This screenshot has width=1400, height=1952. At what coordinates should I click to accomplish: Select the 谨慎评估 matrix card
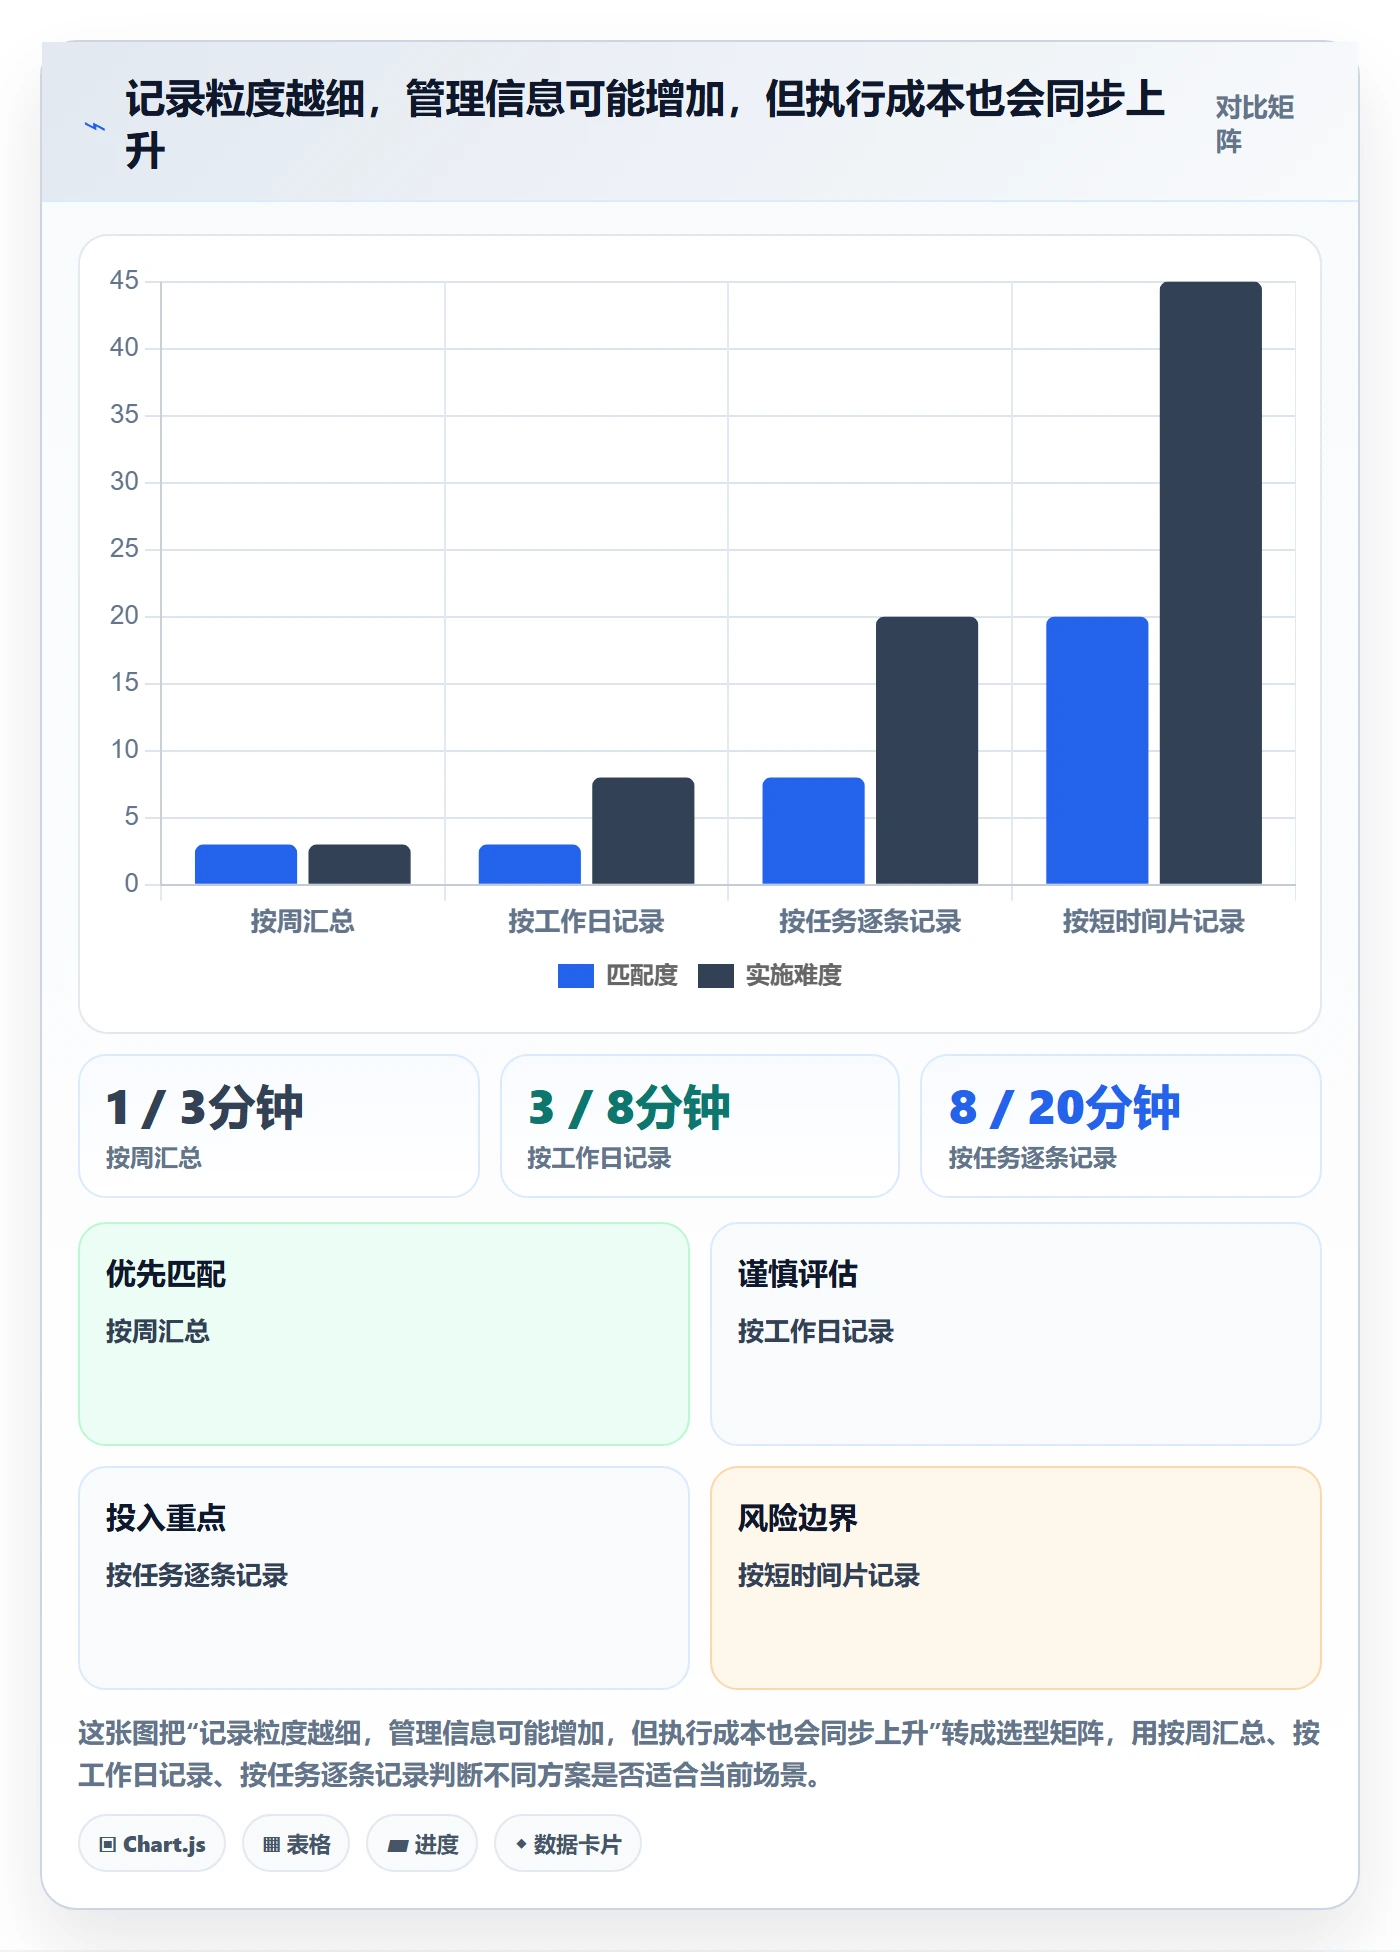pyautogui.click(x=1016, y=1334)
